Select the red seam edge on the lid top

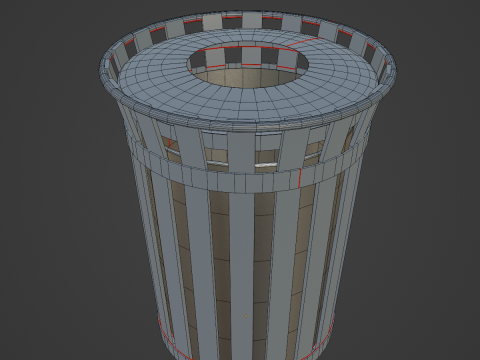point(304,42)
